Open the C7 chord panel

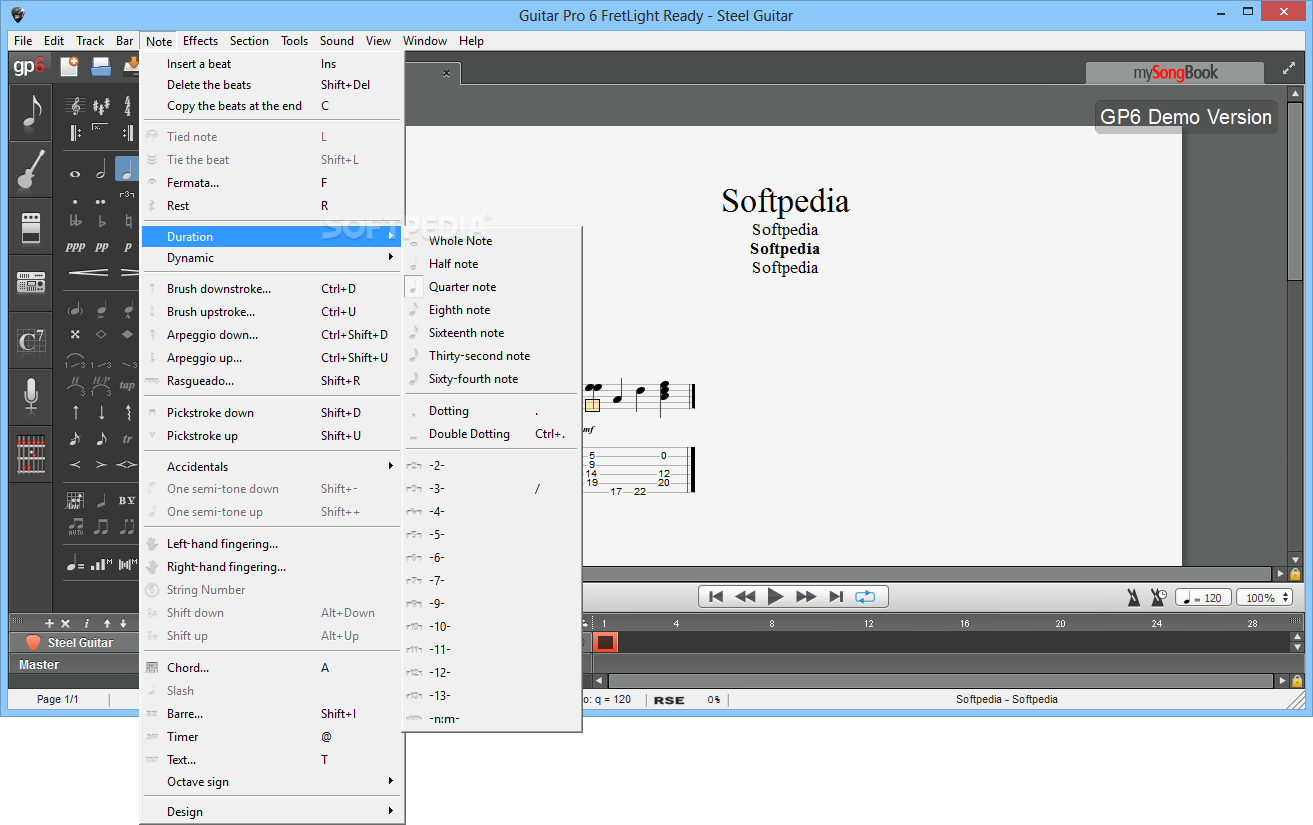(31, 341)
